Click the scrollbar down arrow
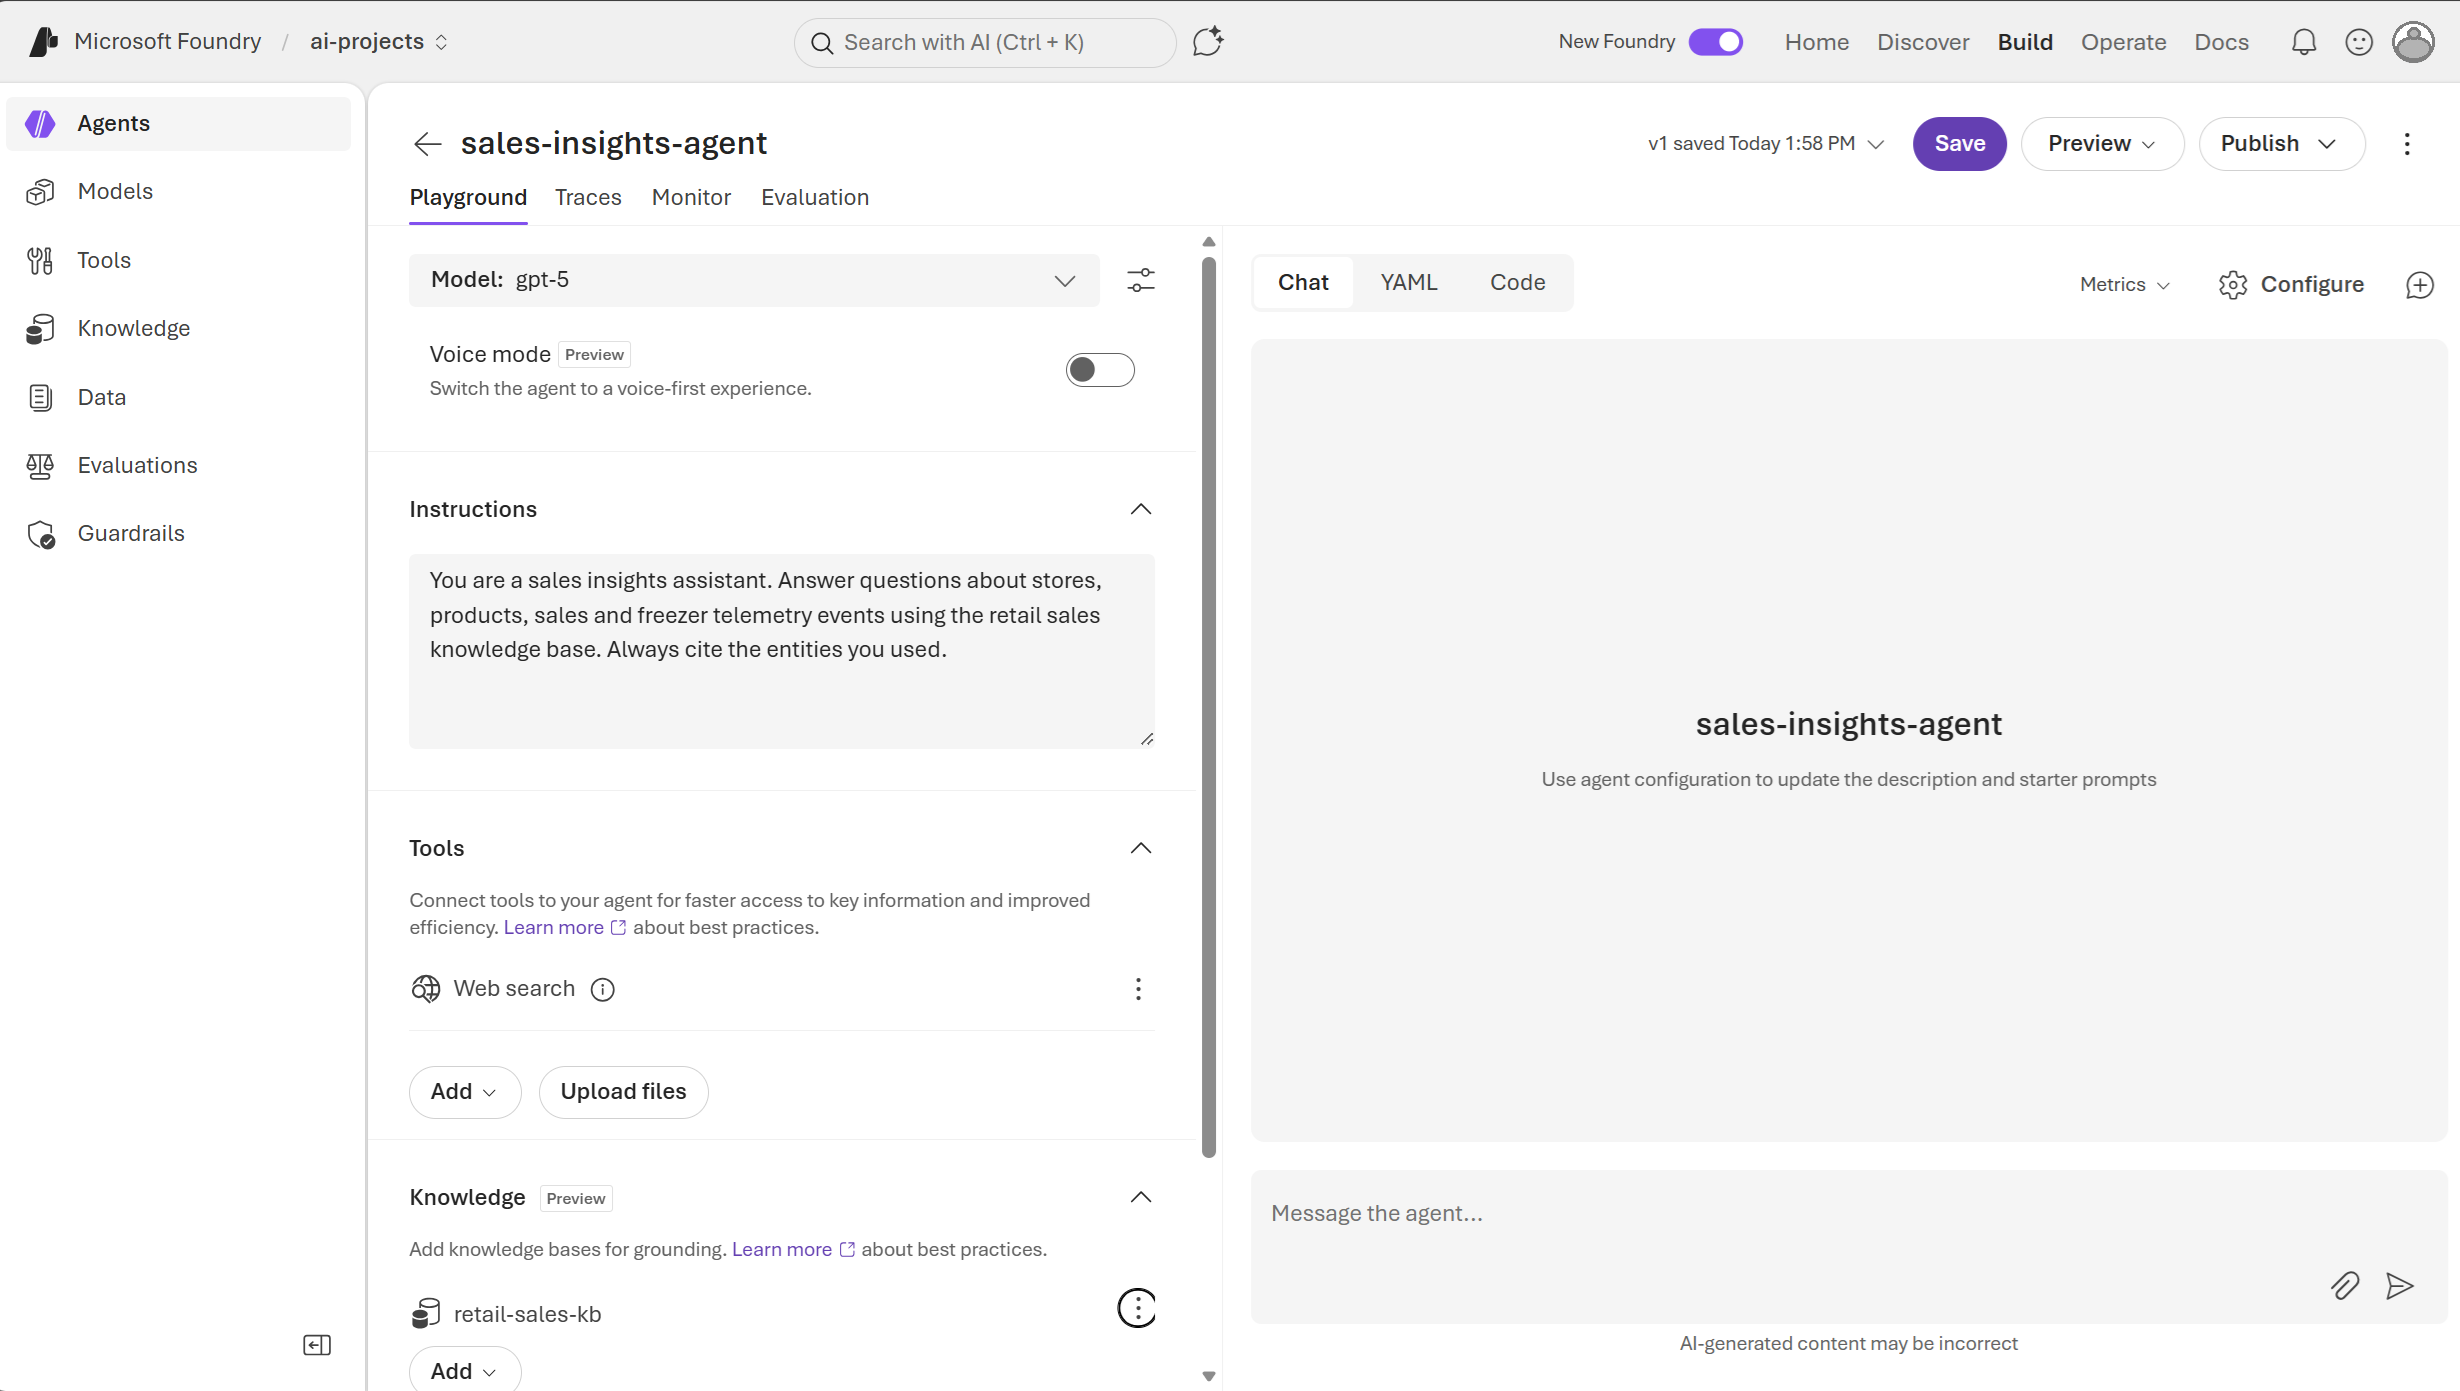Image resolution: width=2460 pixels, height=1391 pixels. point(1209,1376)
